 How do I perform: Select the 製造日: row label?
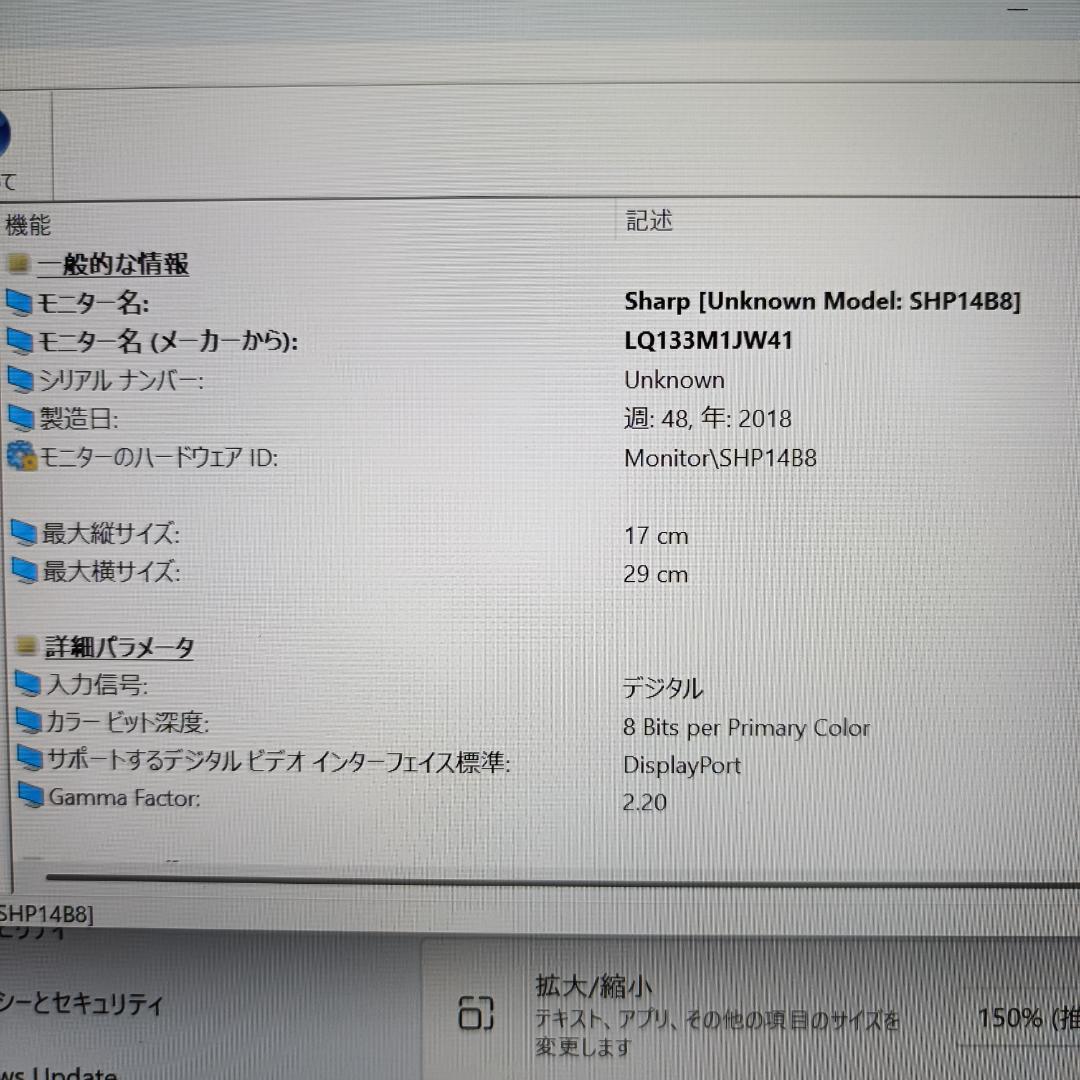79,418
